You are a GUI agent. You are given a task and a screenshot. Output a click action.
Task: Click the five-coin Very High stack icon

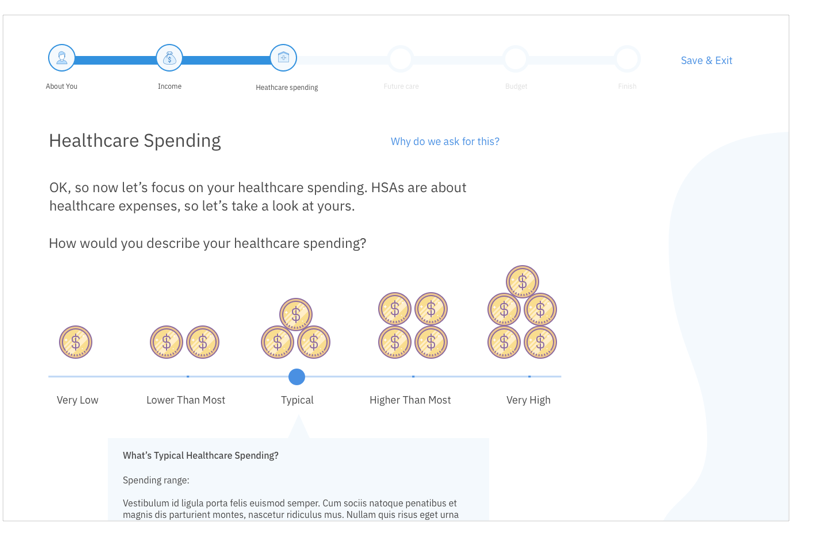point(522,312)
